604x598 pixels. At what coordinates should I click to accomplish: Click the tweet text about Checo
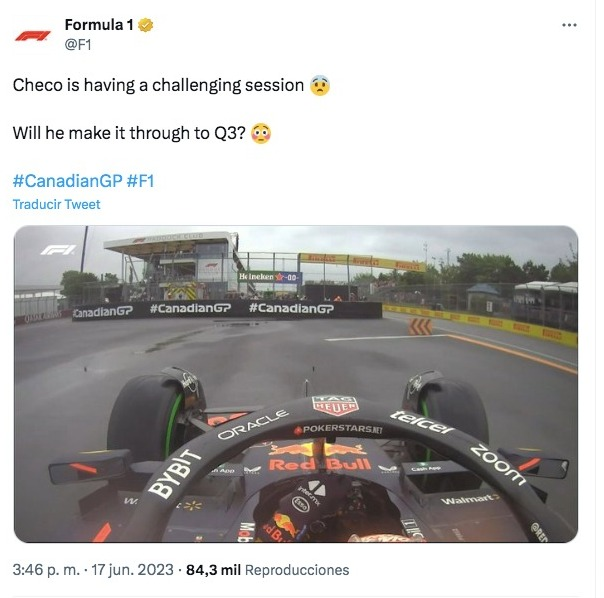[x=158, y=85]
